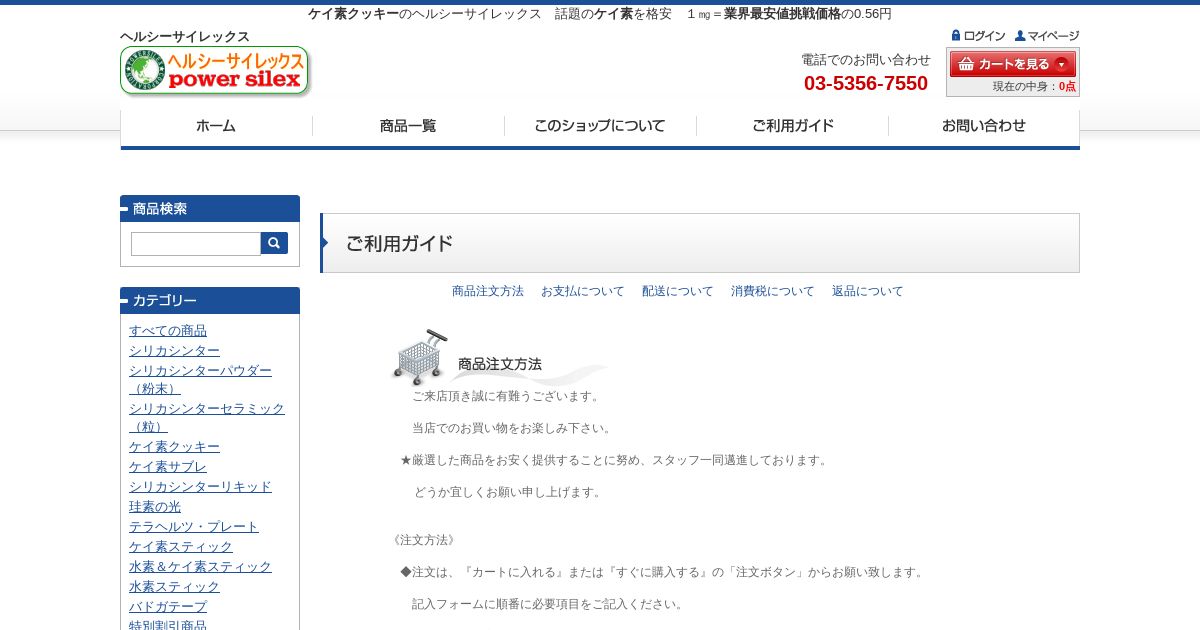Open the ホーム navigation tab

tap(216, 126)
